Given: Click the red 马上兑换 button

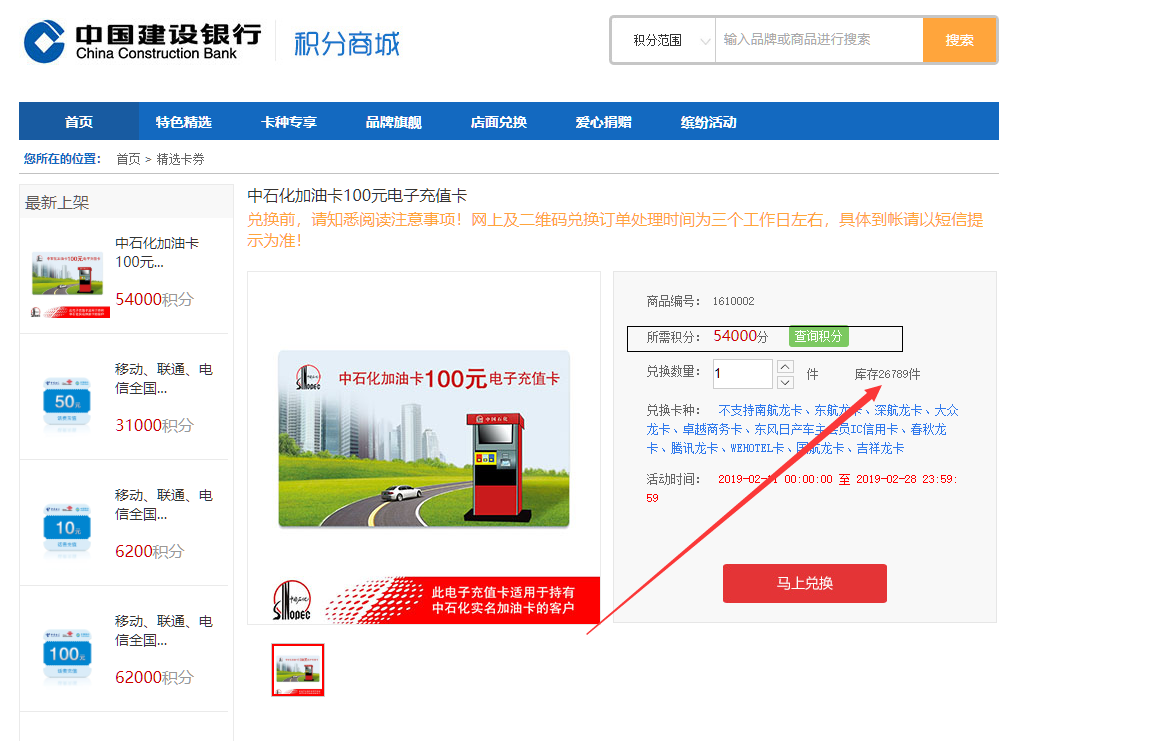Looking at the screenshot, I should 805,583.
